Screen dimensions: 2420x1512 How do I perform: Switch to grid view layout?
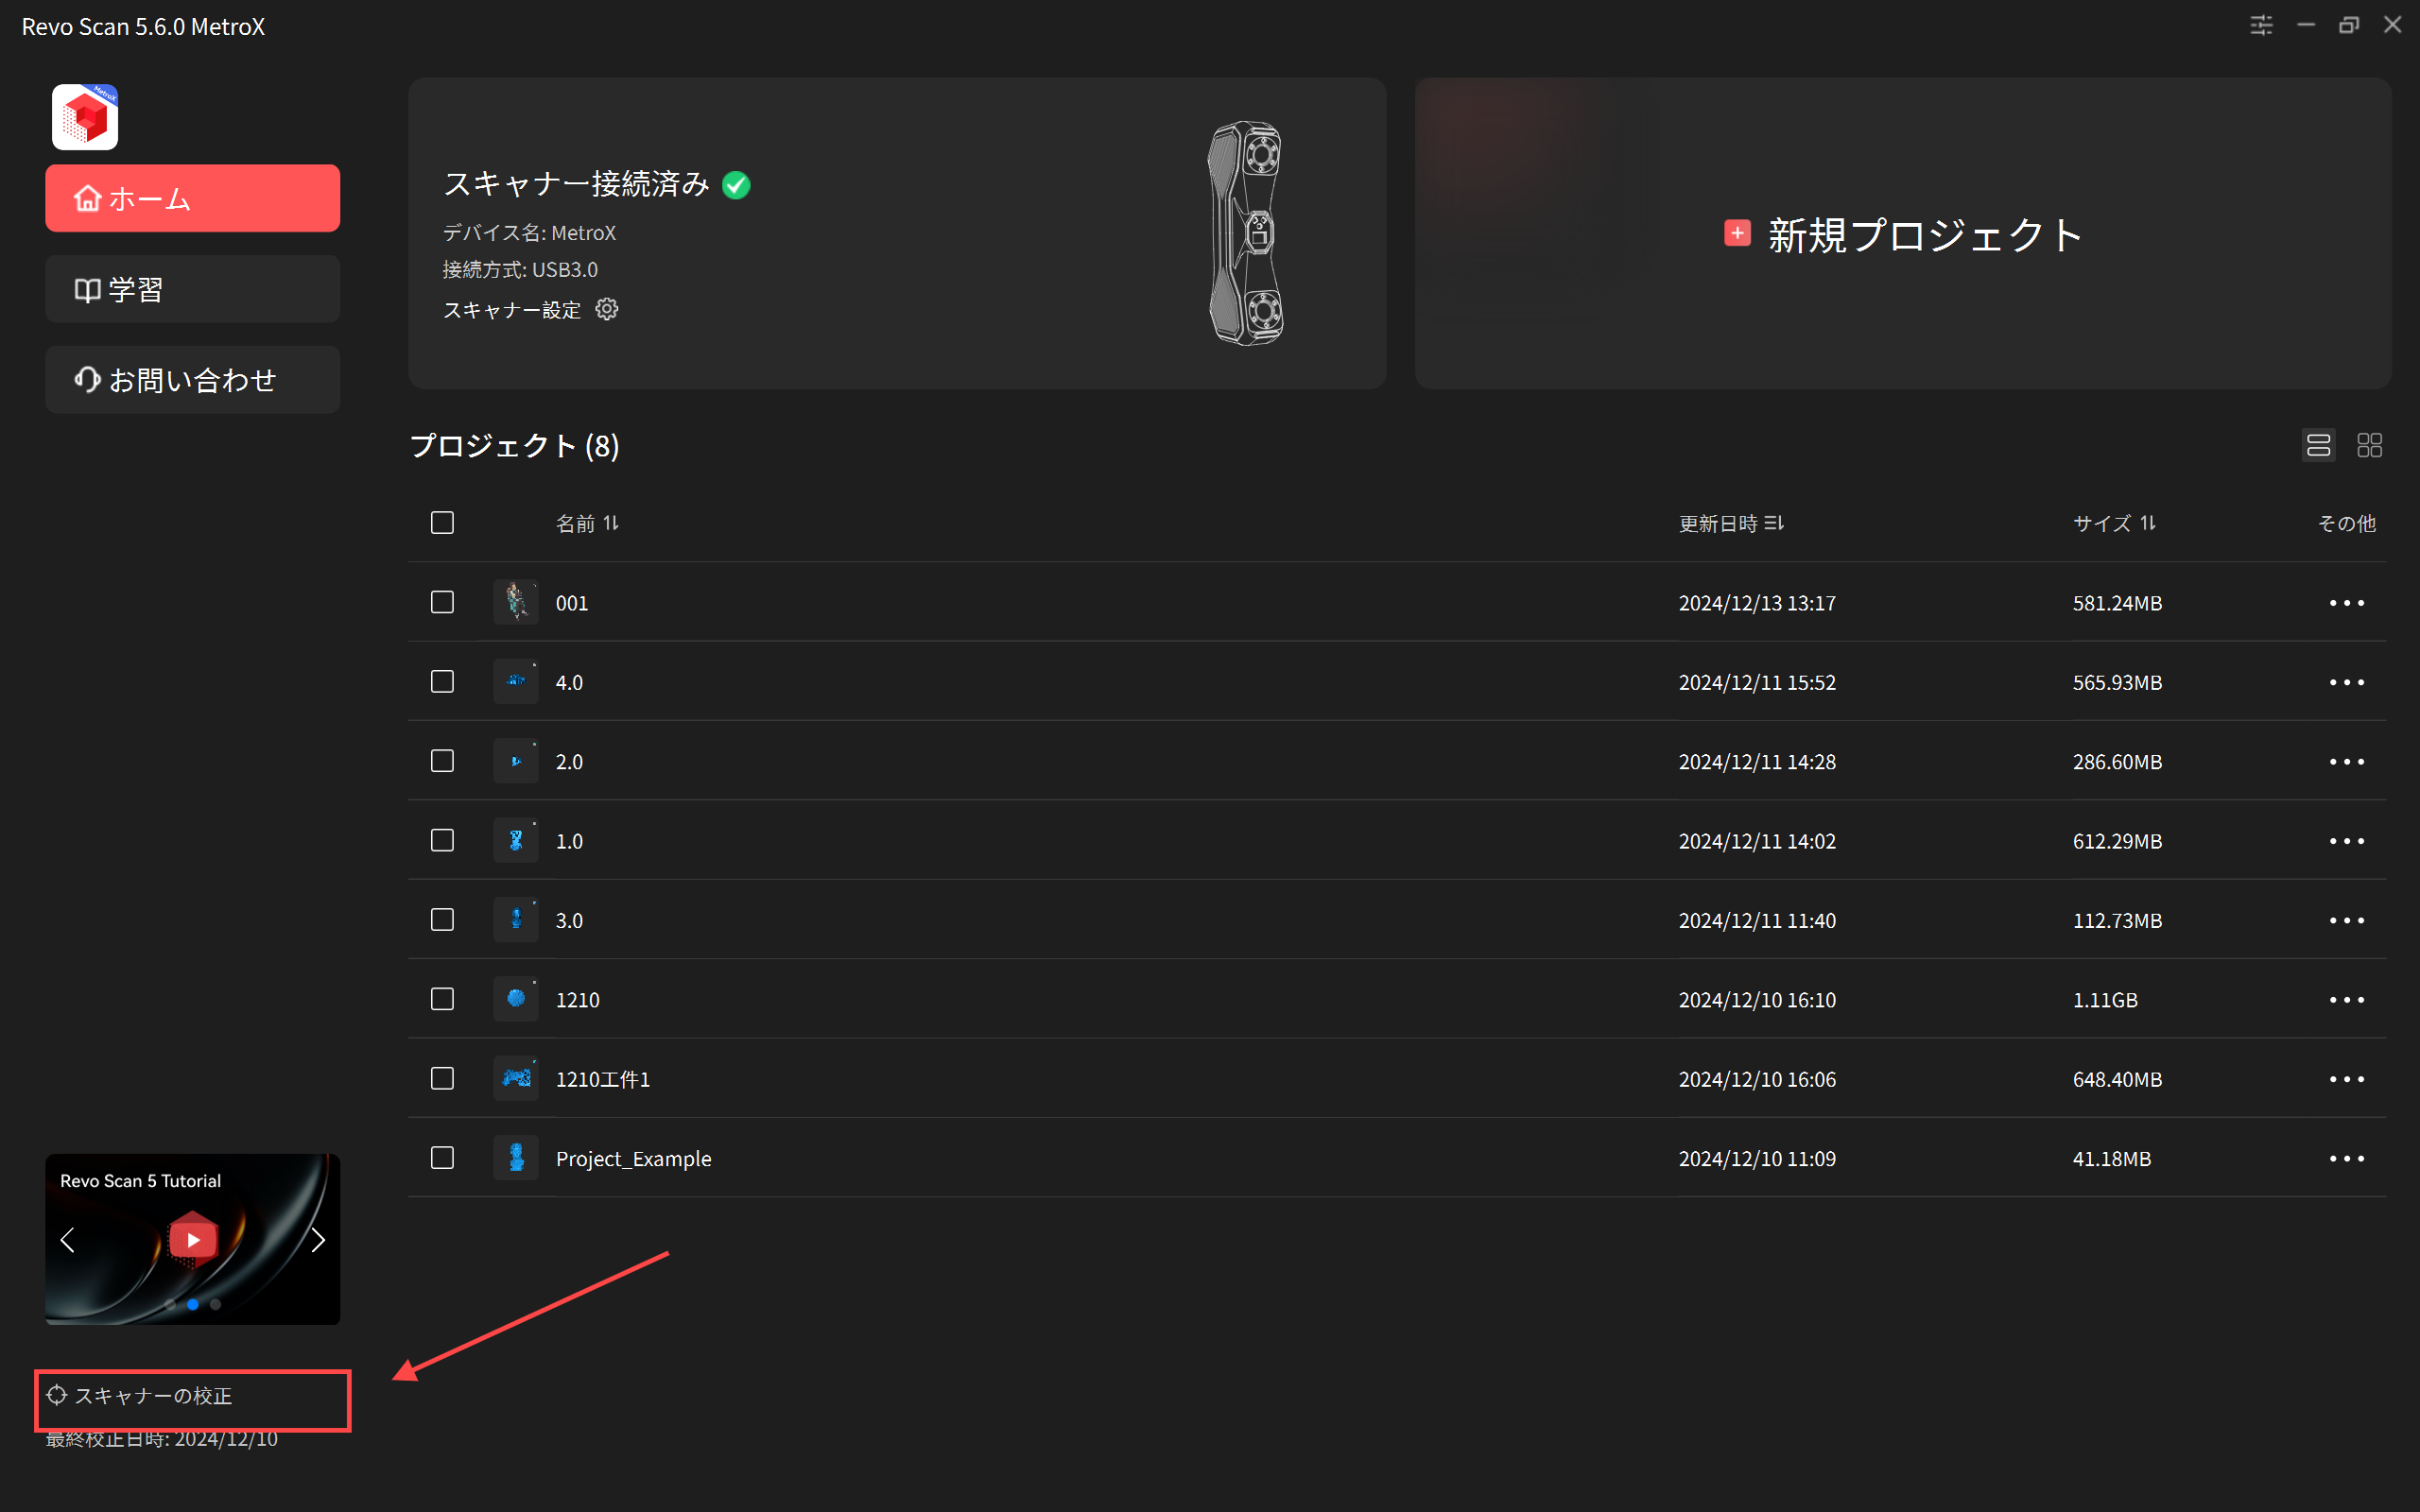tap(2369, 445)
